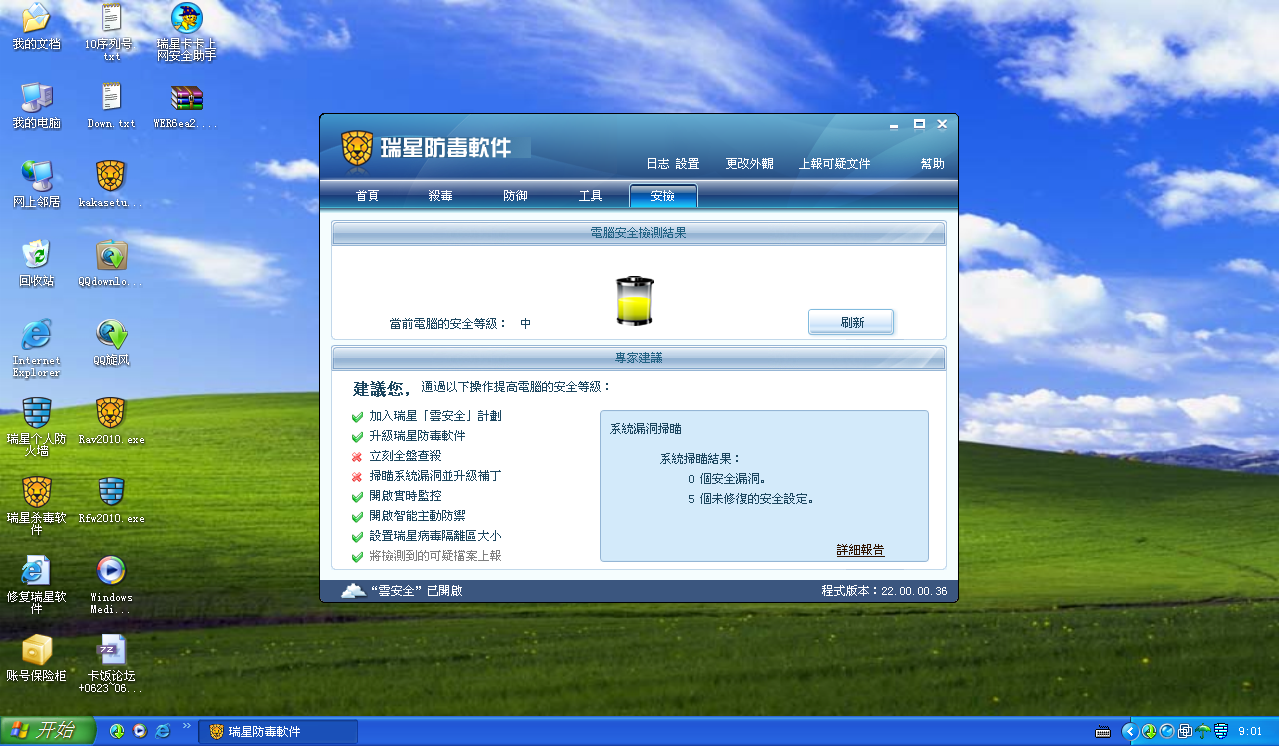Click the '0 個安全漏洞' text
This screenshot has height=746, width=1279.
point(727,478)
